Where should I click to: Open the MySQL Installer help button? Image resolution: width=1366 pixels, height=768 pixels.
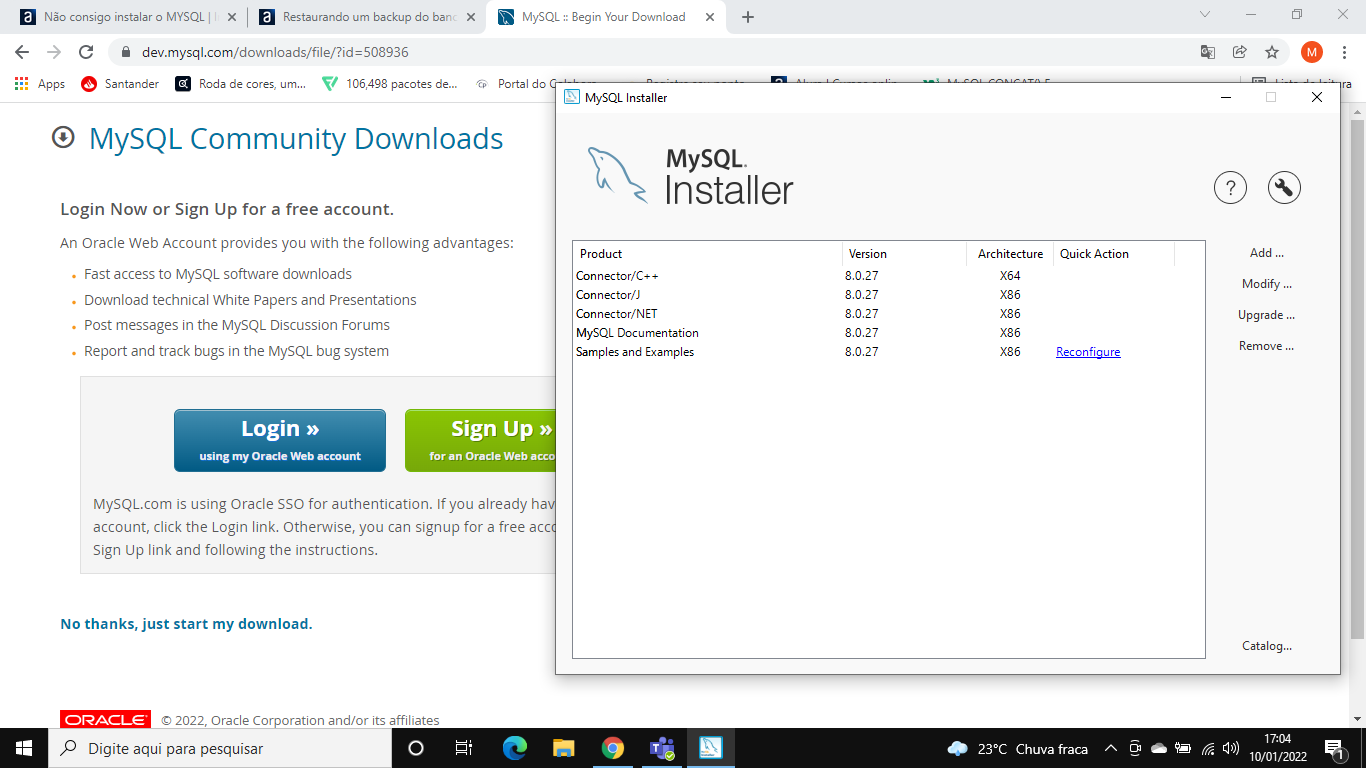(x=1230, y=187)
